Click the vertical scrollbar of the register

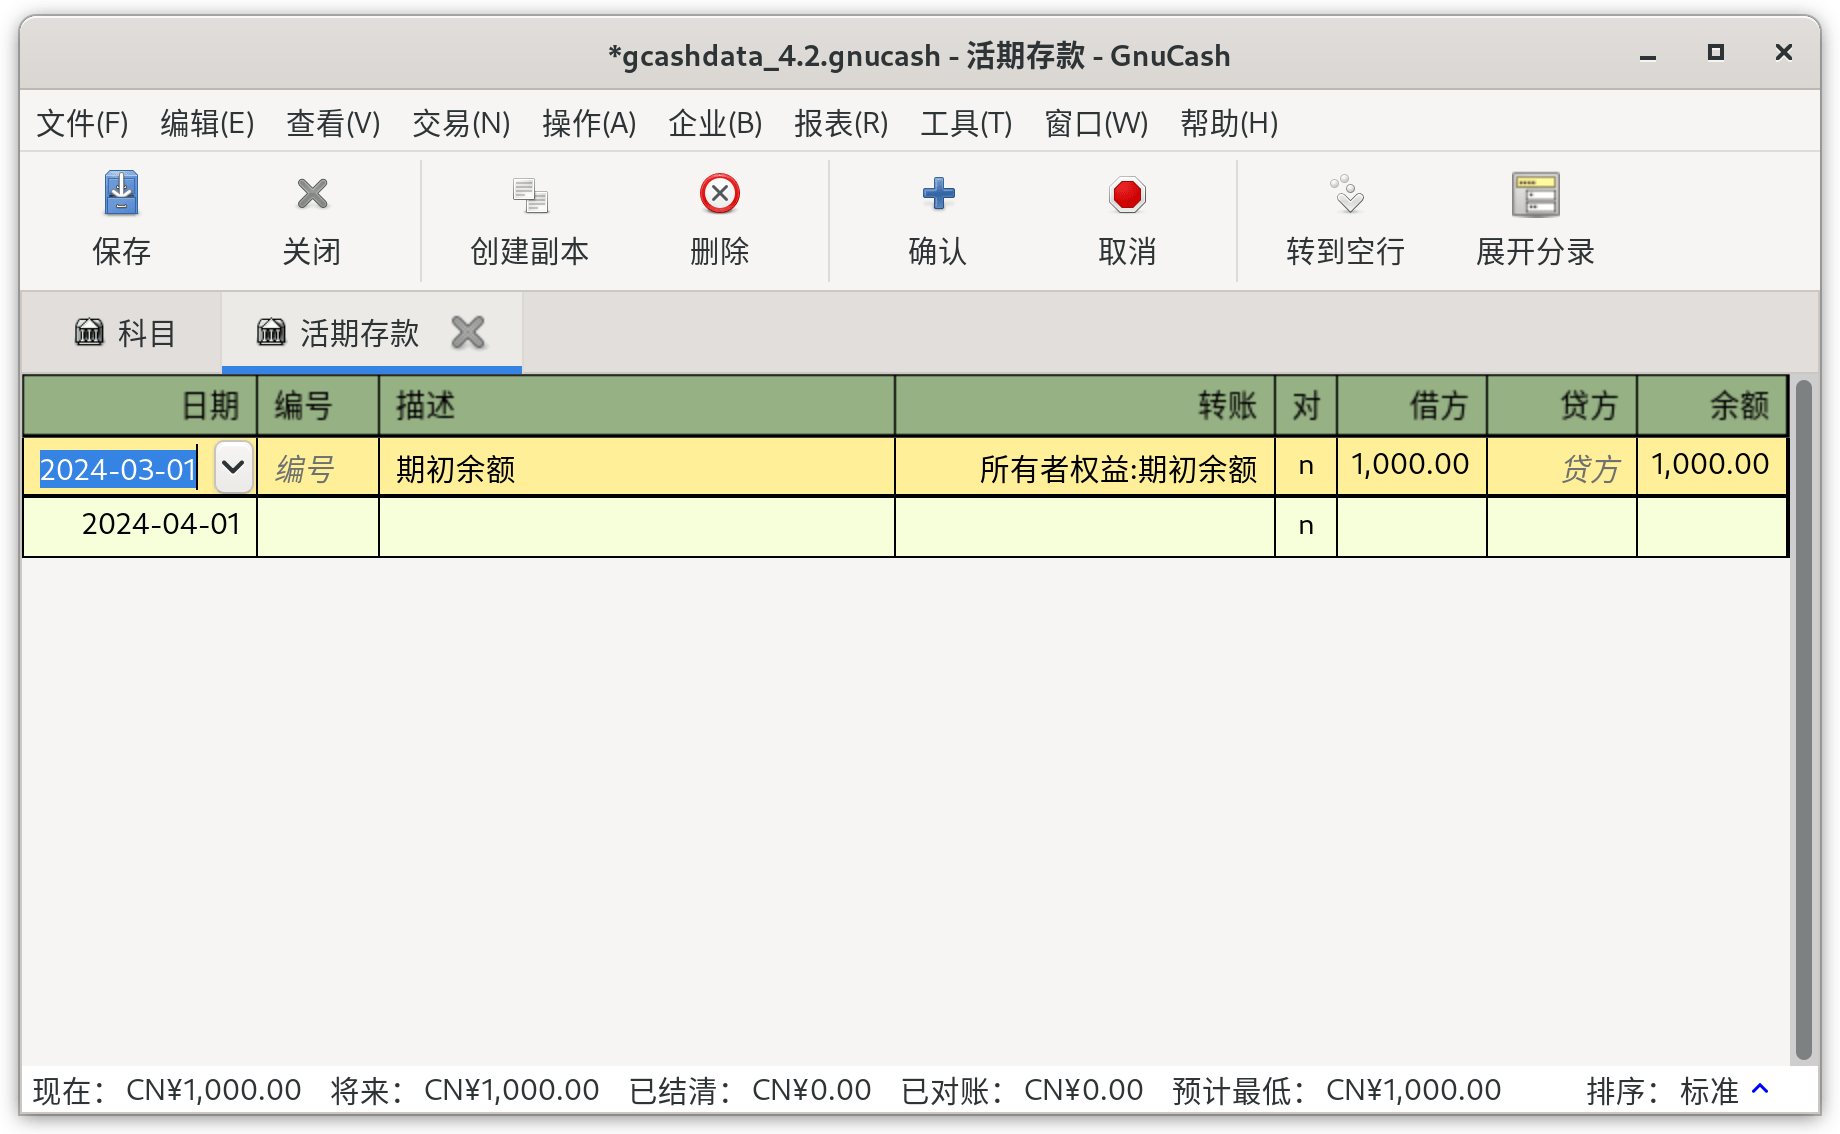[x=1803, y=718]
